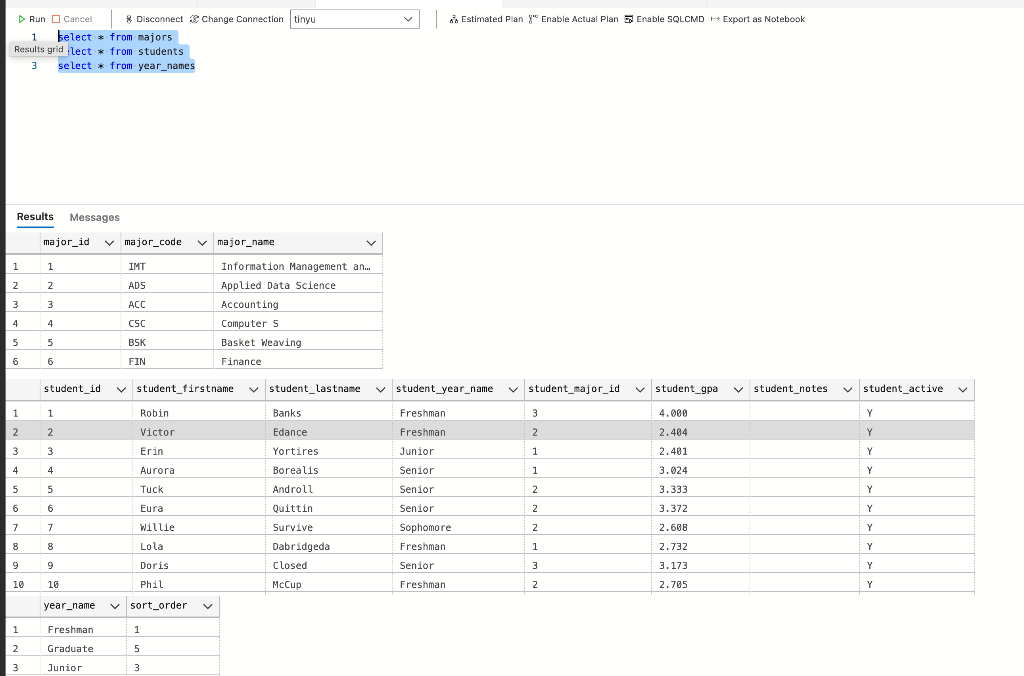The image size is (1024, 676).
Task: Open the student_gpa column filter dropdown
Action: coord(738,389)
